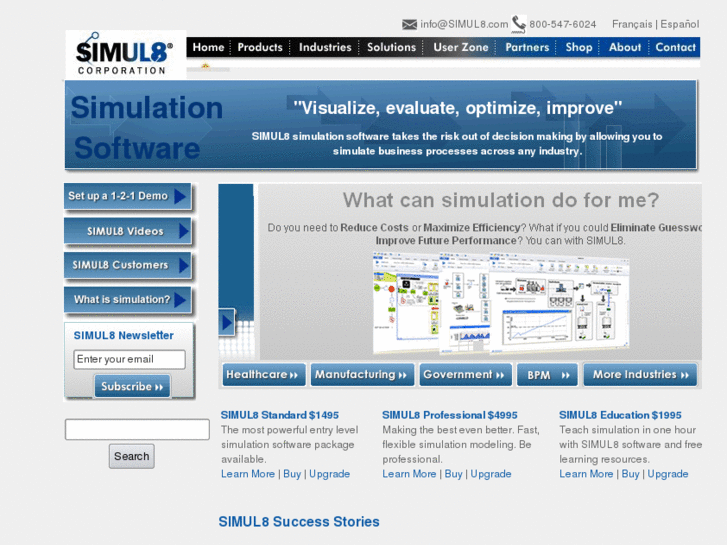Open SIMUL8 Videos
727x545 pixels.
(x=128, y=231)
